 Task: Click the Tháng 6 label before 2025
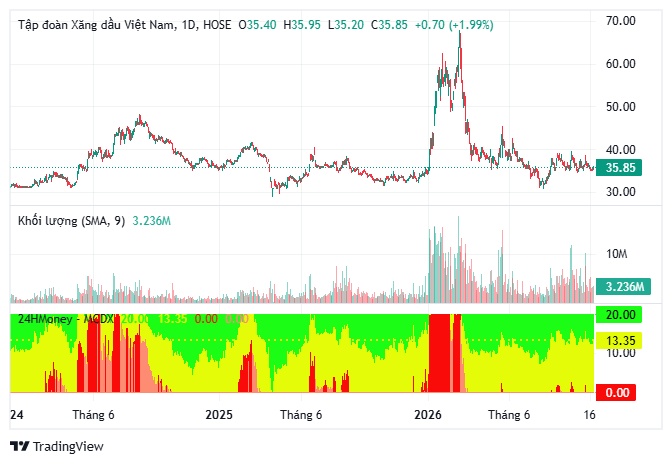pyautogui.click(x=93, y=415)
